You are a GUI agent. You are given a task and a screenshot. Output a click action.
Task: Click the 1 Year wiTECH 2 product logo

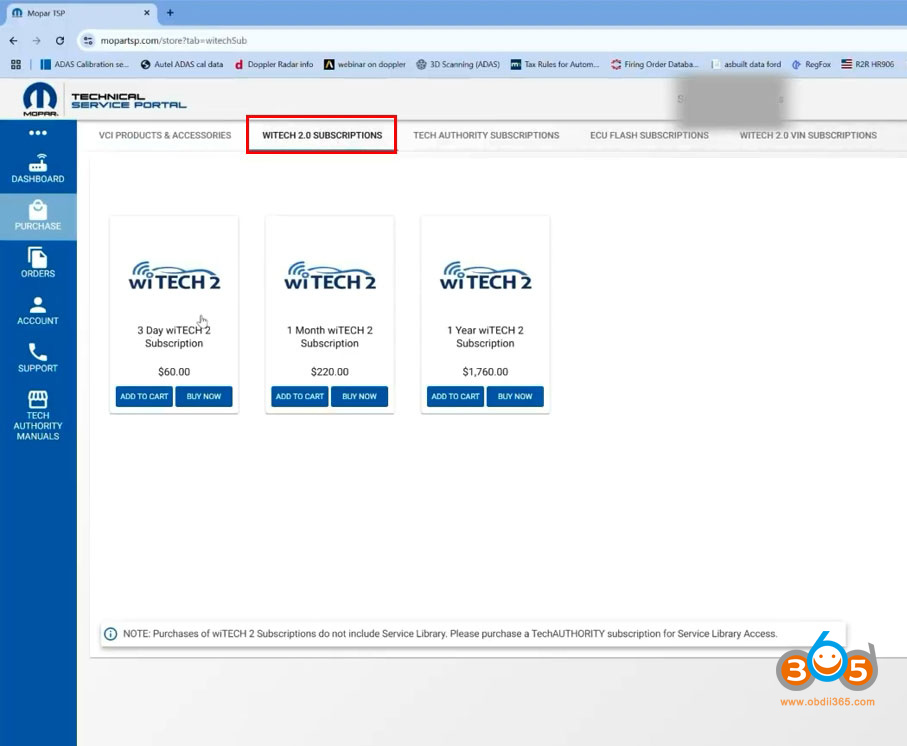tap(485, 276)
